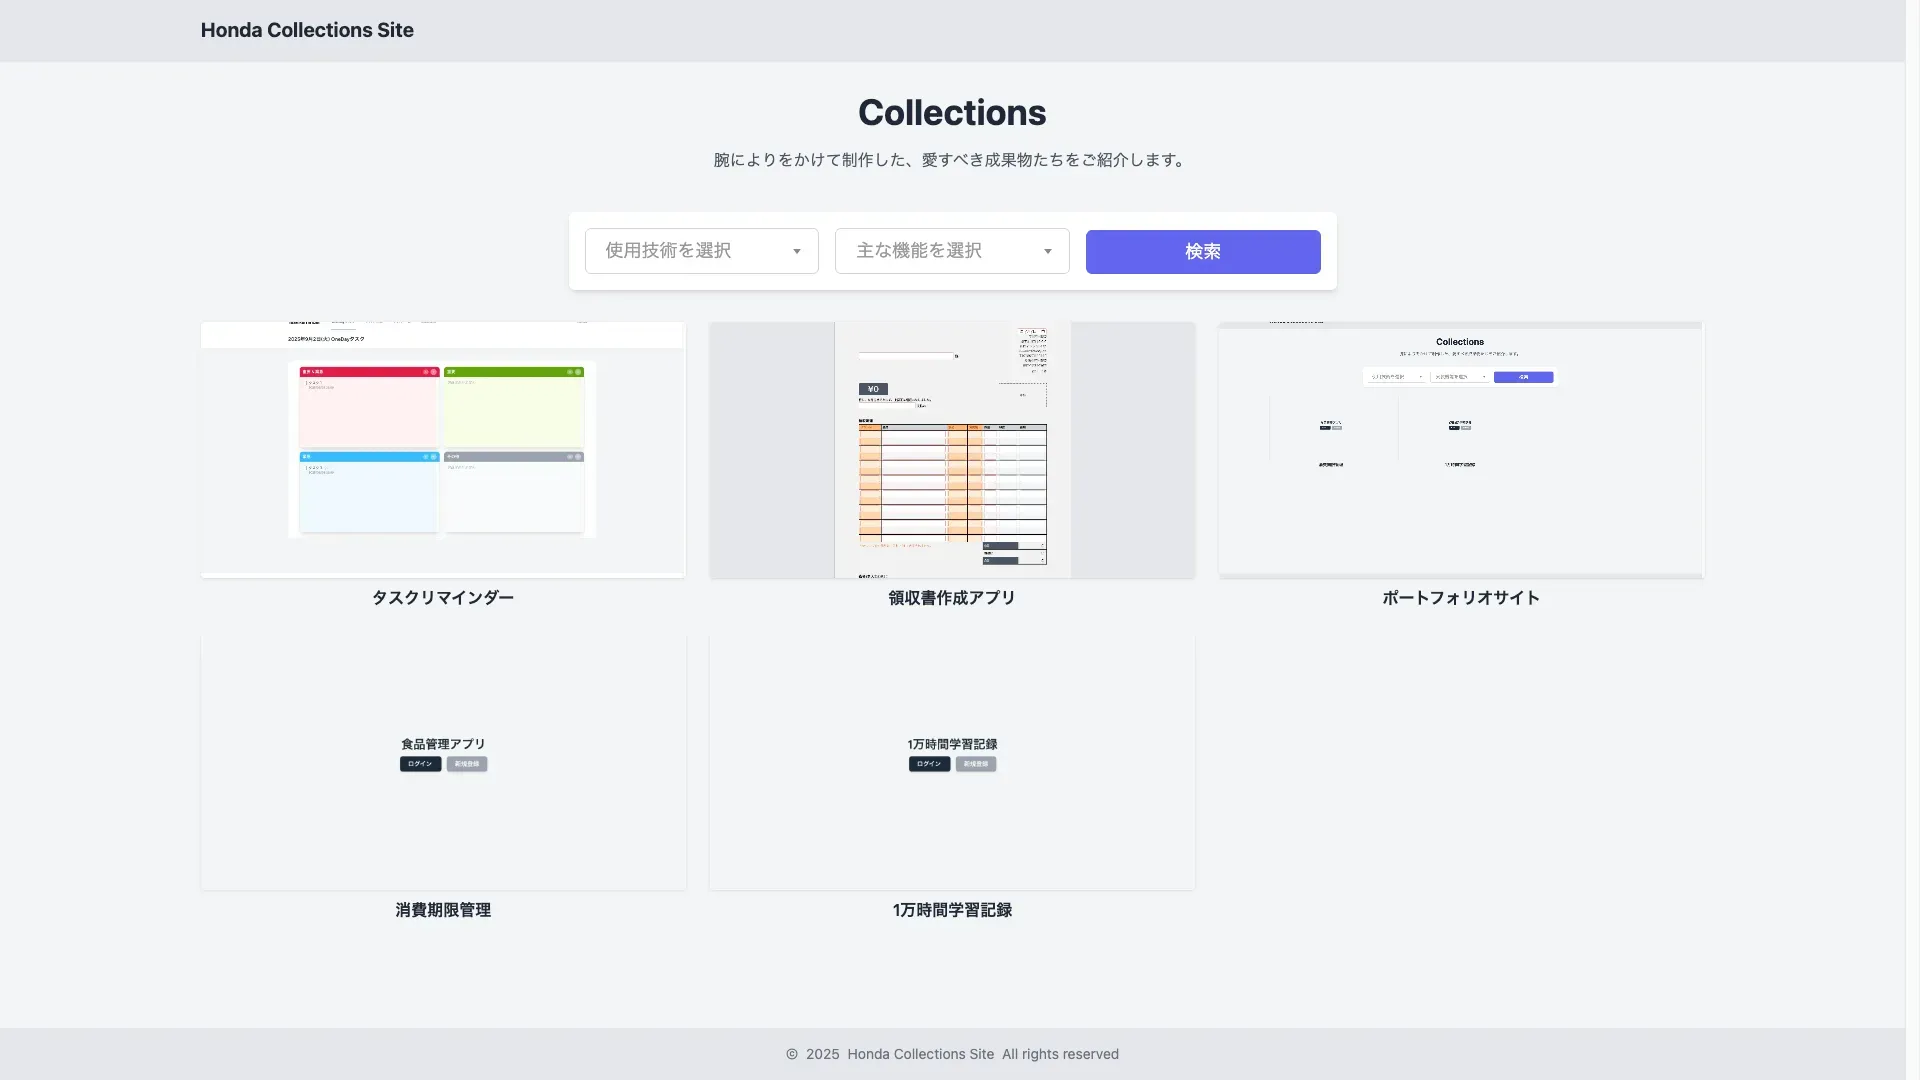Click the Collections page heading
This screenshot has width=1920, height=1080.
coord(951,112)
